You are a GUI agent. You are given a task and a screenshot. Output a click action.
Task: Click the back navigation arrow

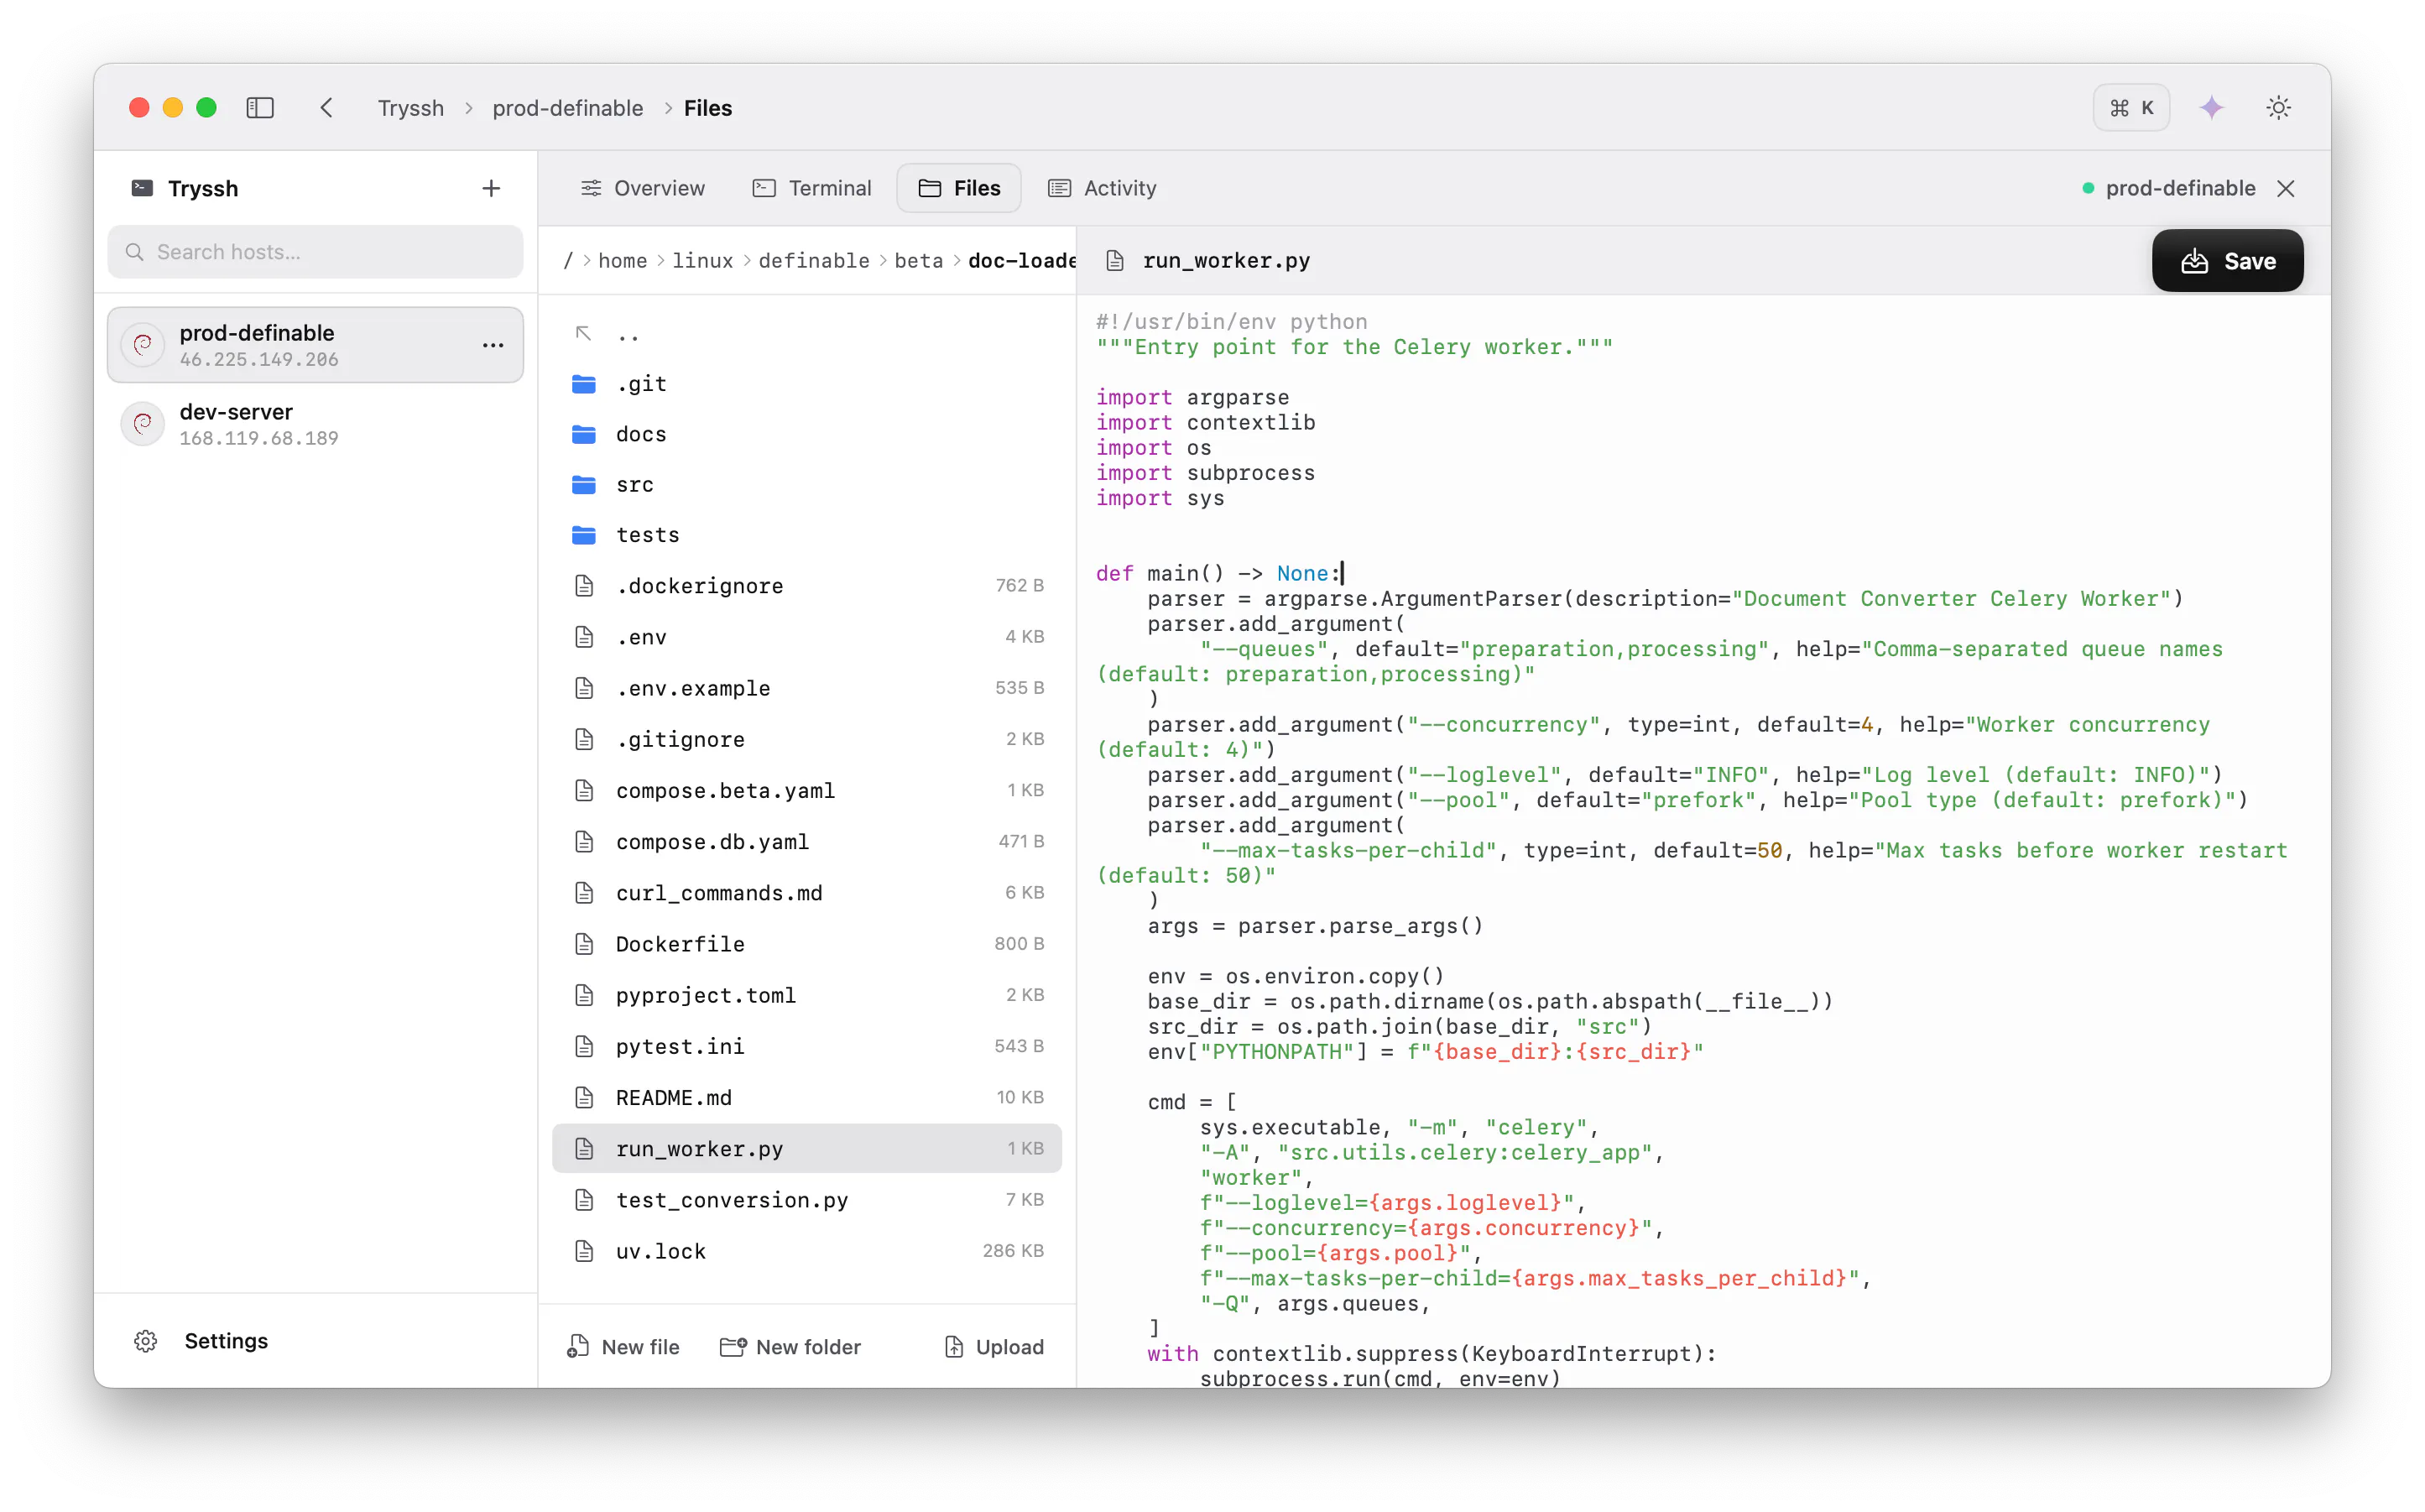pyautogui.click(x=326, y=108)
